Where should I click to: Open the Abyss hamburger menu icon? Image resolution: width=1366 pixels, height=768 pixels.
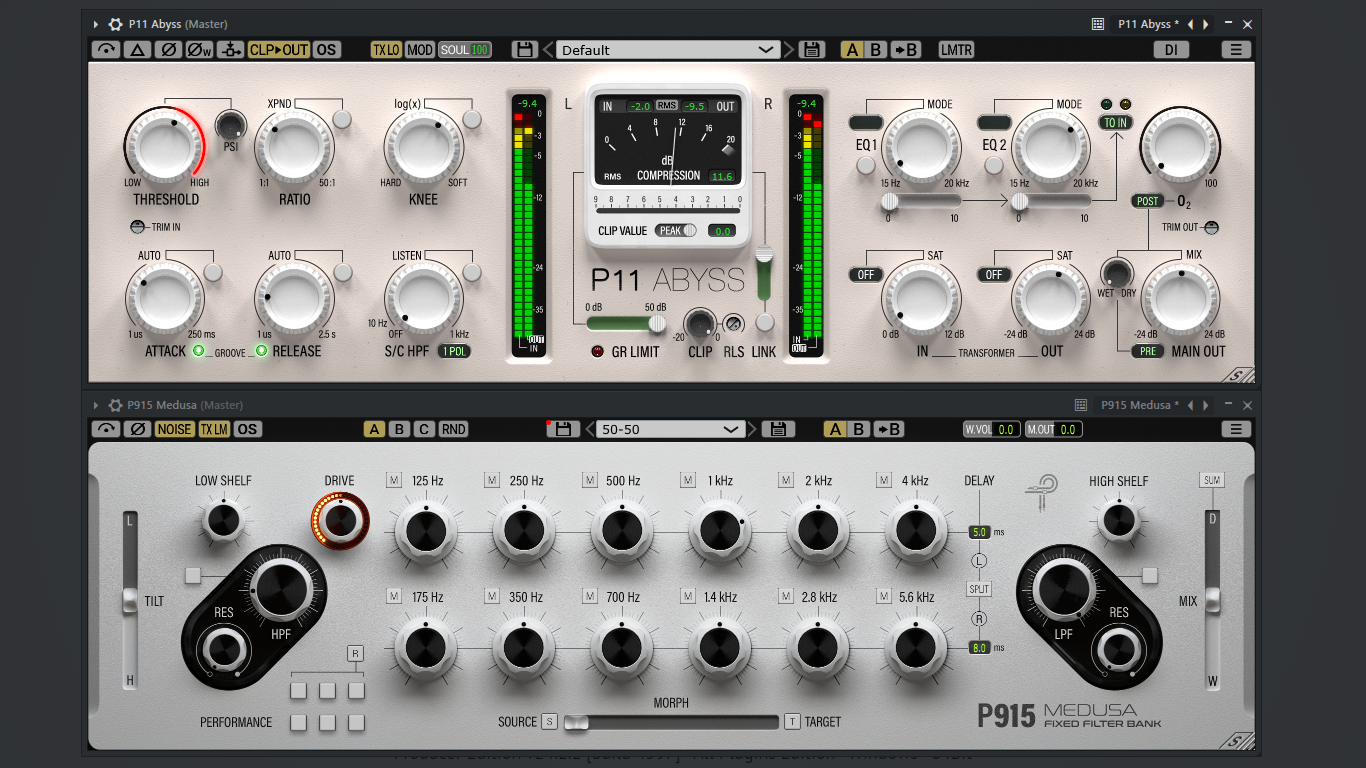[1236, 49]
